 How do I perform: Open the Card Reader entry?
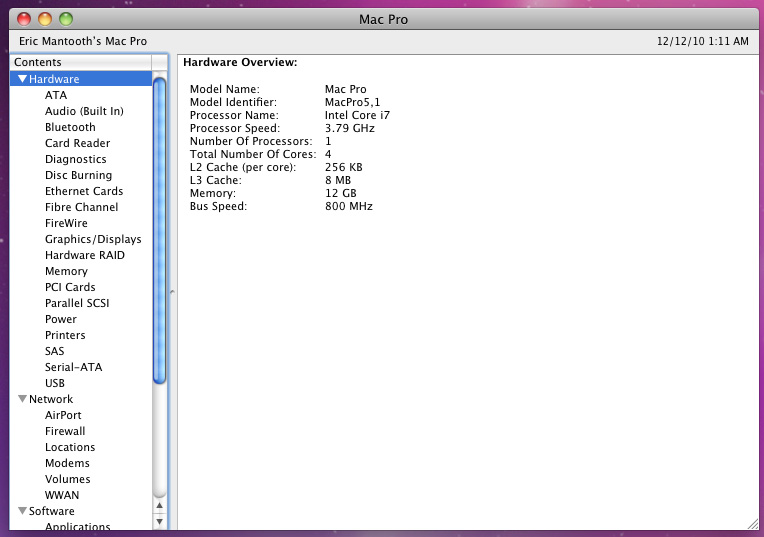point(77,143)
